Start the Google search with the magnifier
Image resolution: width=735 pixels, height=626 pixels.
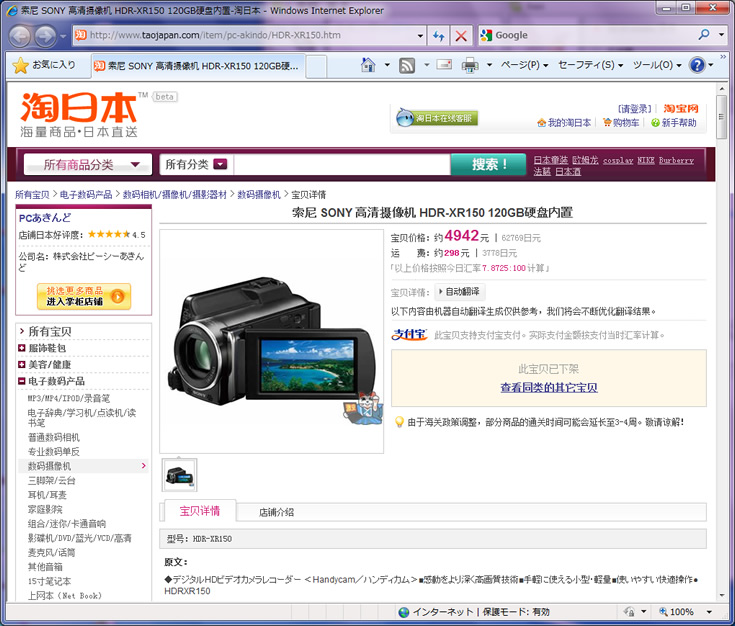[x=704, y=35]
